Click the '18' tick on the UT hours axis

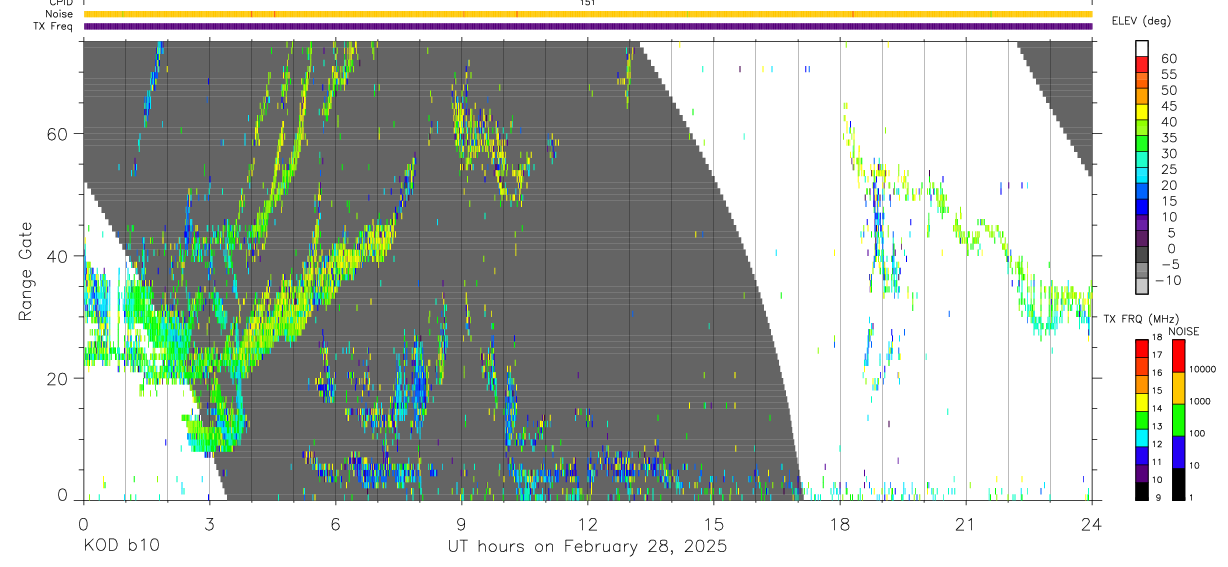(839, 524)
